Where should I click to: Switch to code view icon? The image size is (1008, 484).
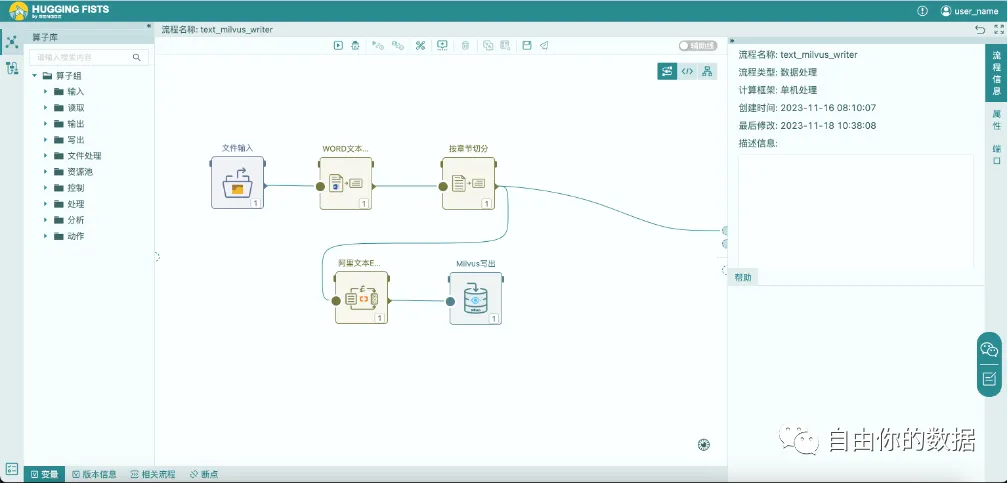point(687,71)
